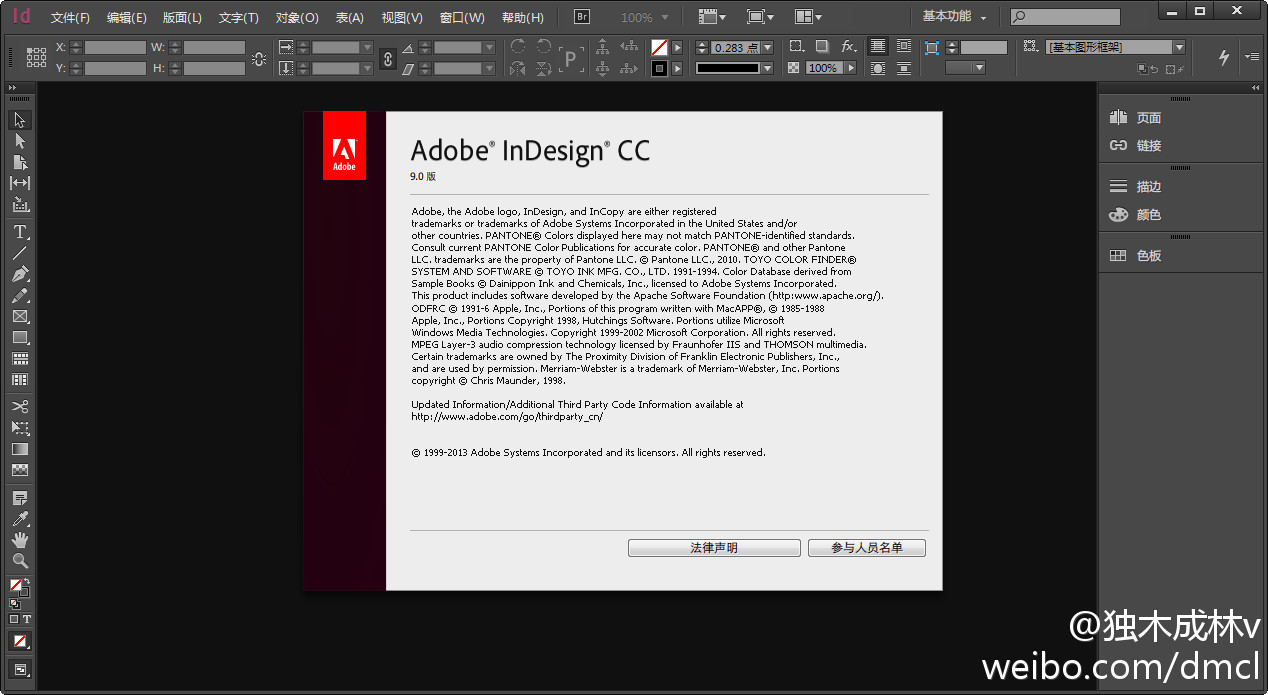
Task: Select the Gradient Feather tool
Action: (x=20, y=470)
